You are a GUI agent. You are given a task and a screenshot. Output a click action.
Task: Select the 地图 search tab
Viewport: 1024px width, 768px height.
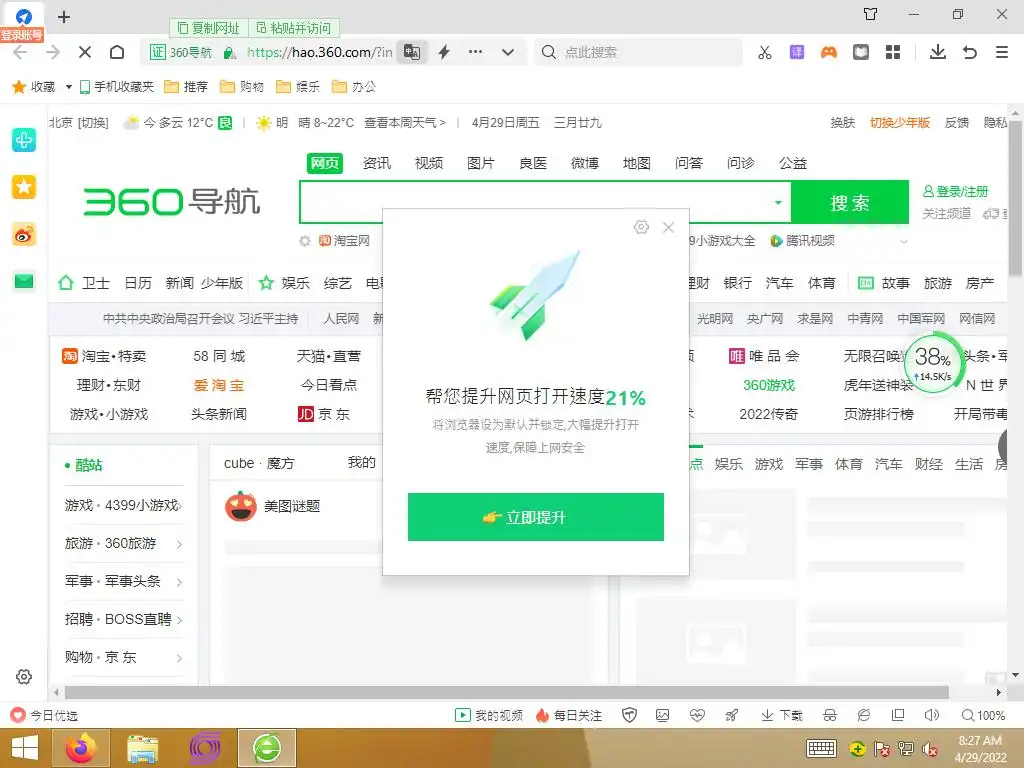tap(637, 163)
